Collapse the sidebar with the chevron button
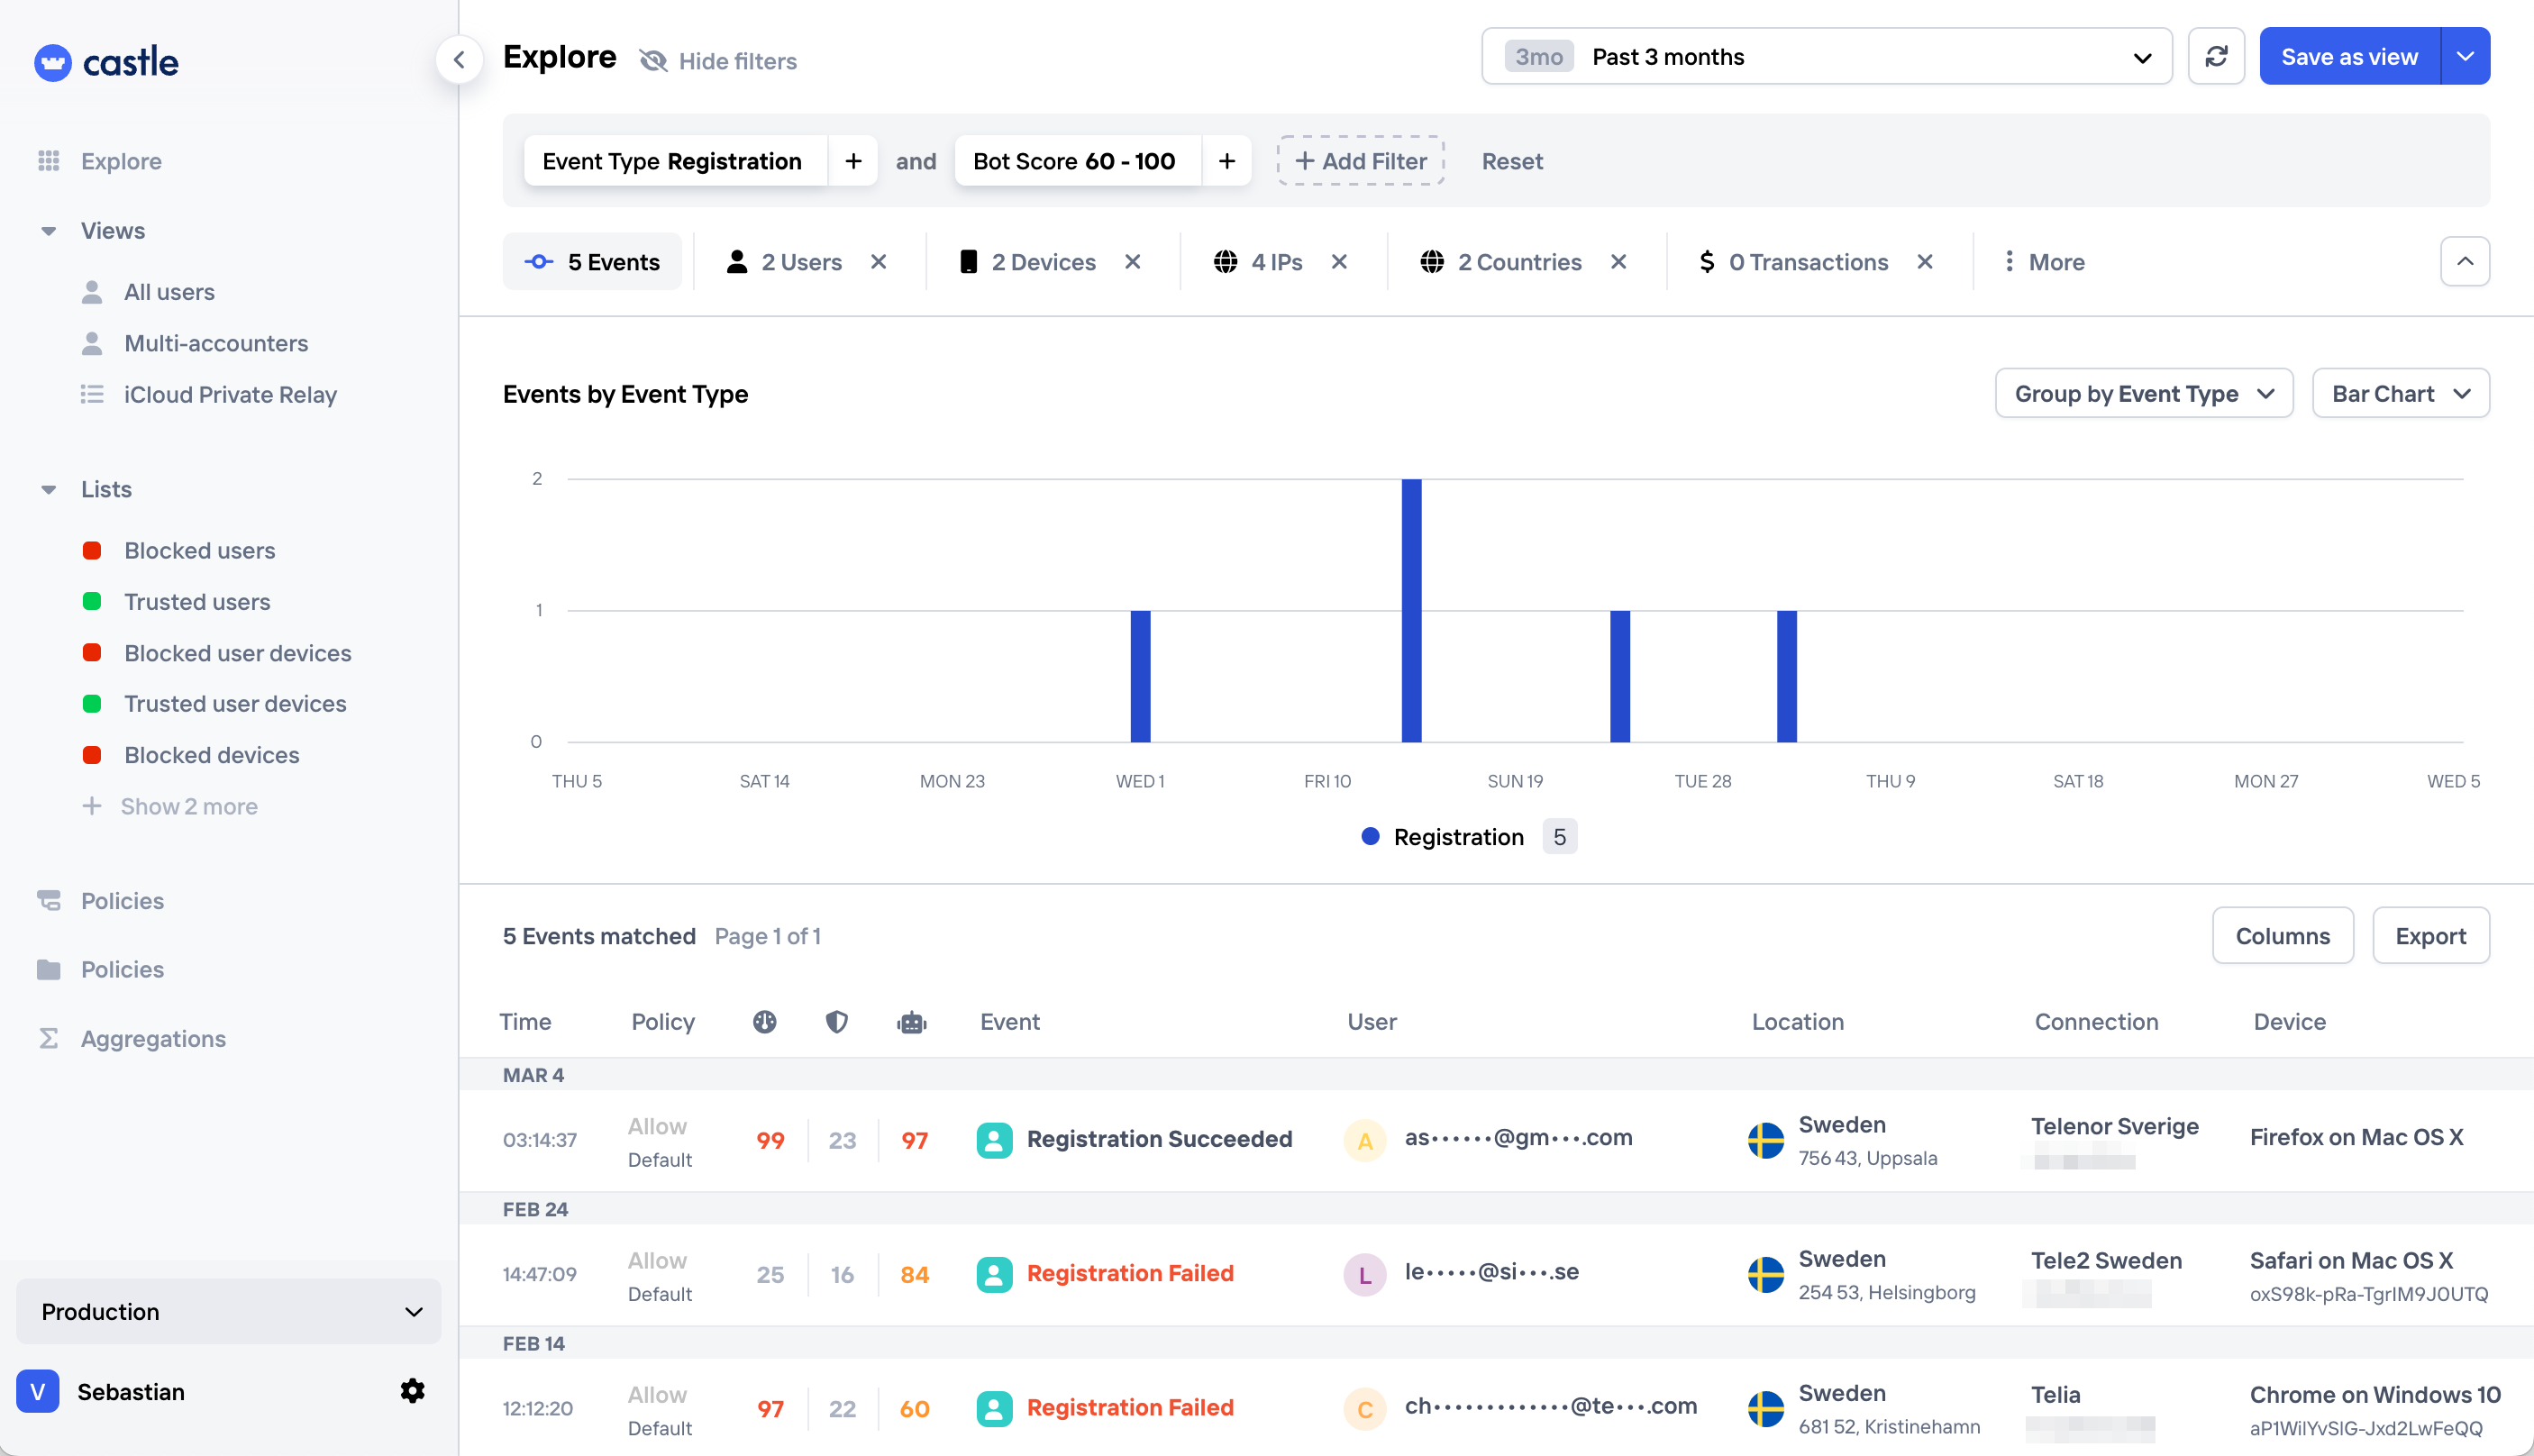Viewport: 2534px width, 1456px height. pyautogui.click(x=459, y=60)
